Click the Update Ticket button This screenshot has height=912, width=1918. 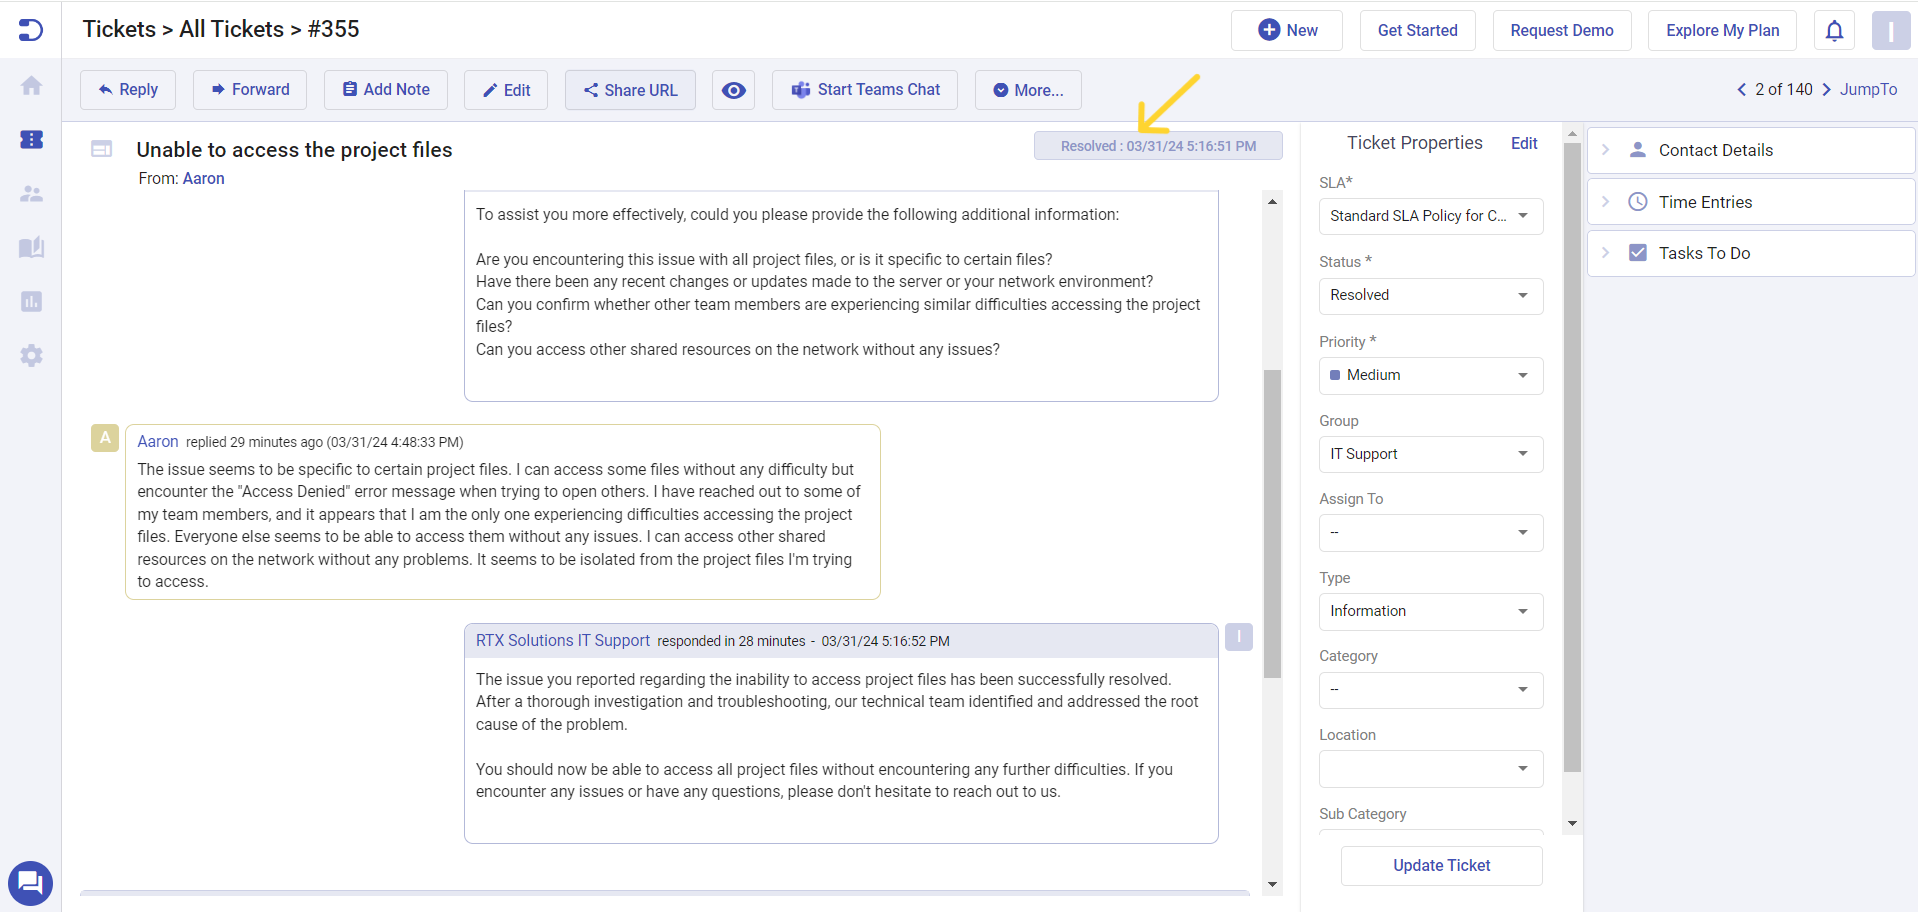point(1441,866)
